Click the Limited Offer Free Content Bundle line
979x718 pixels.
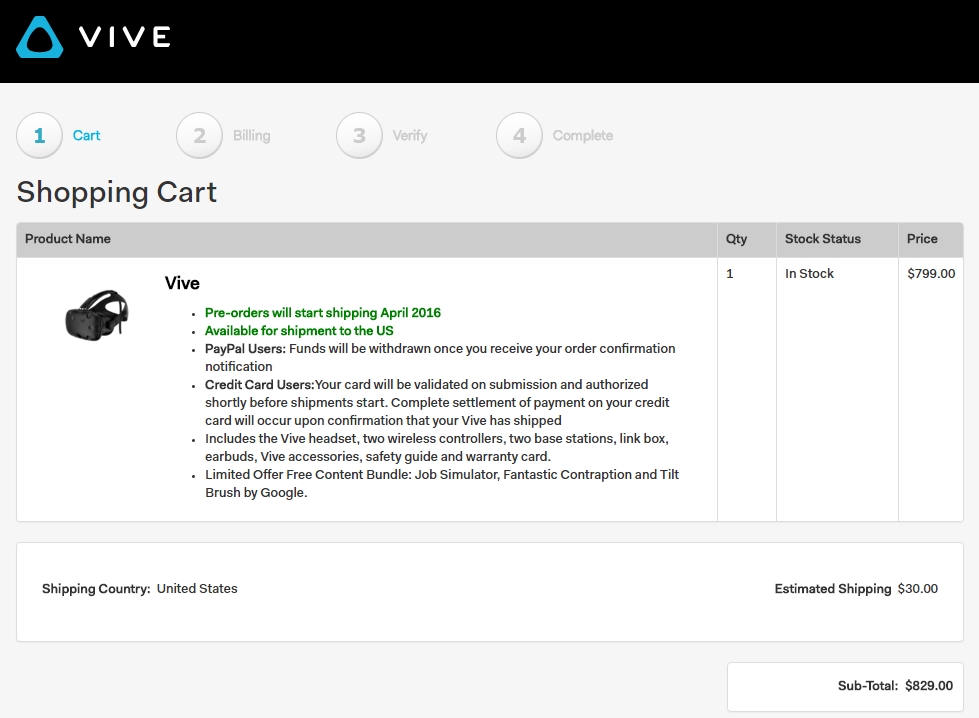pos(442,483)
